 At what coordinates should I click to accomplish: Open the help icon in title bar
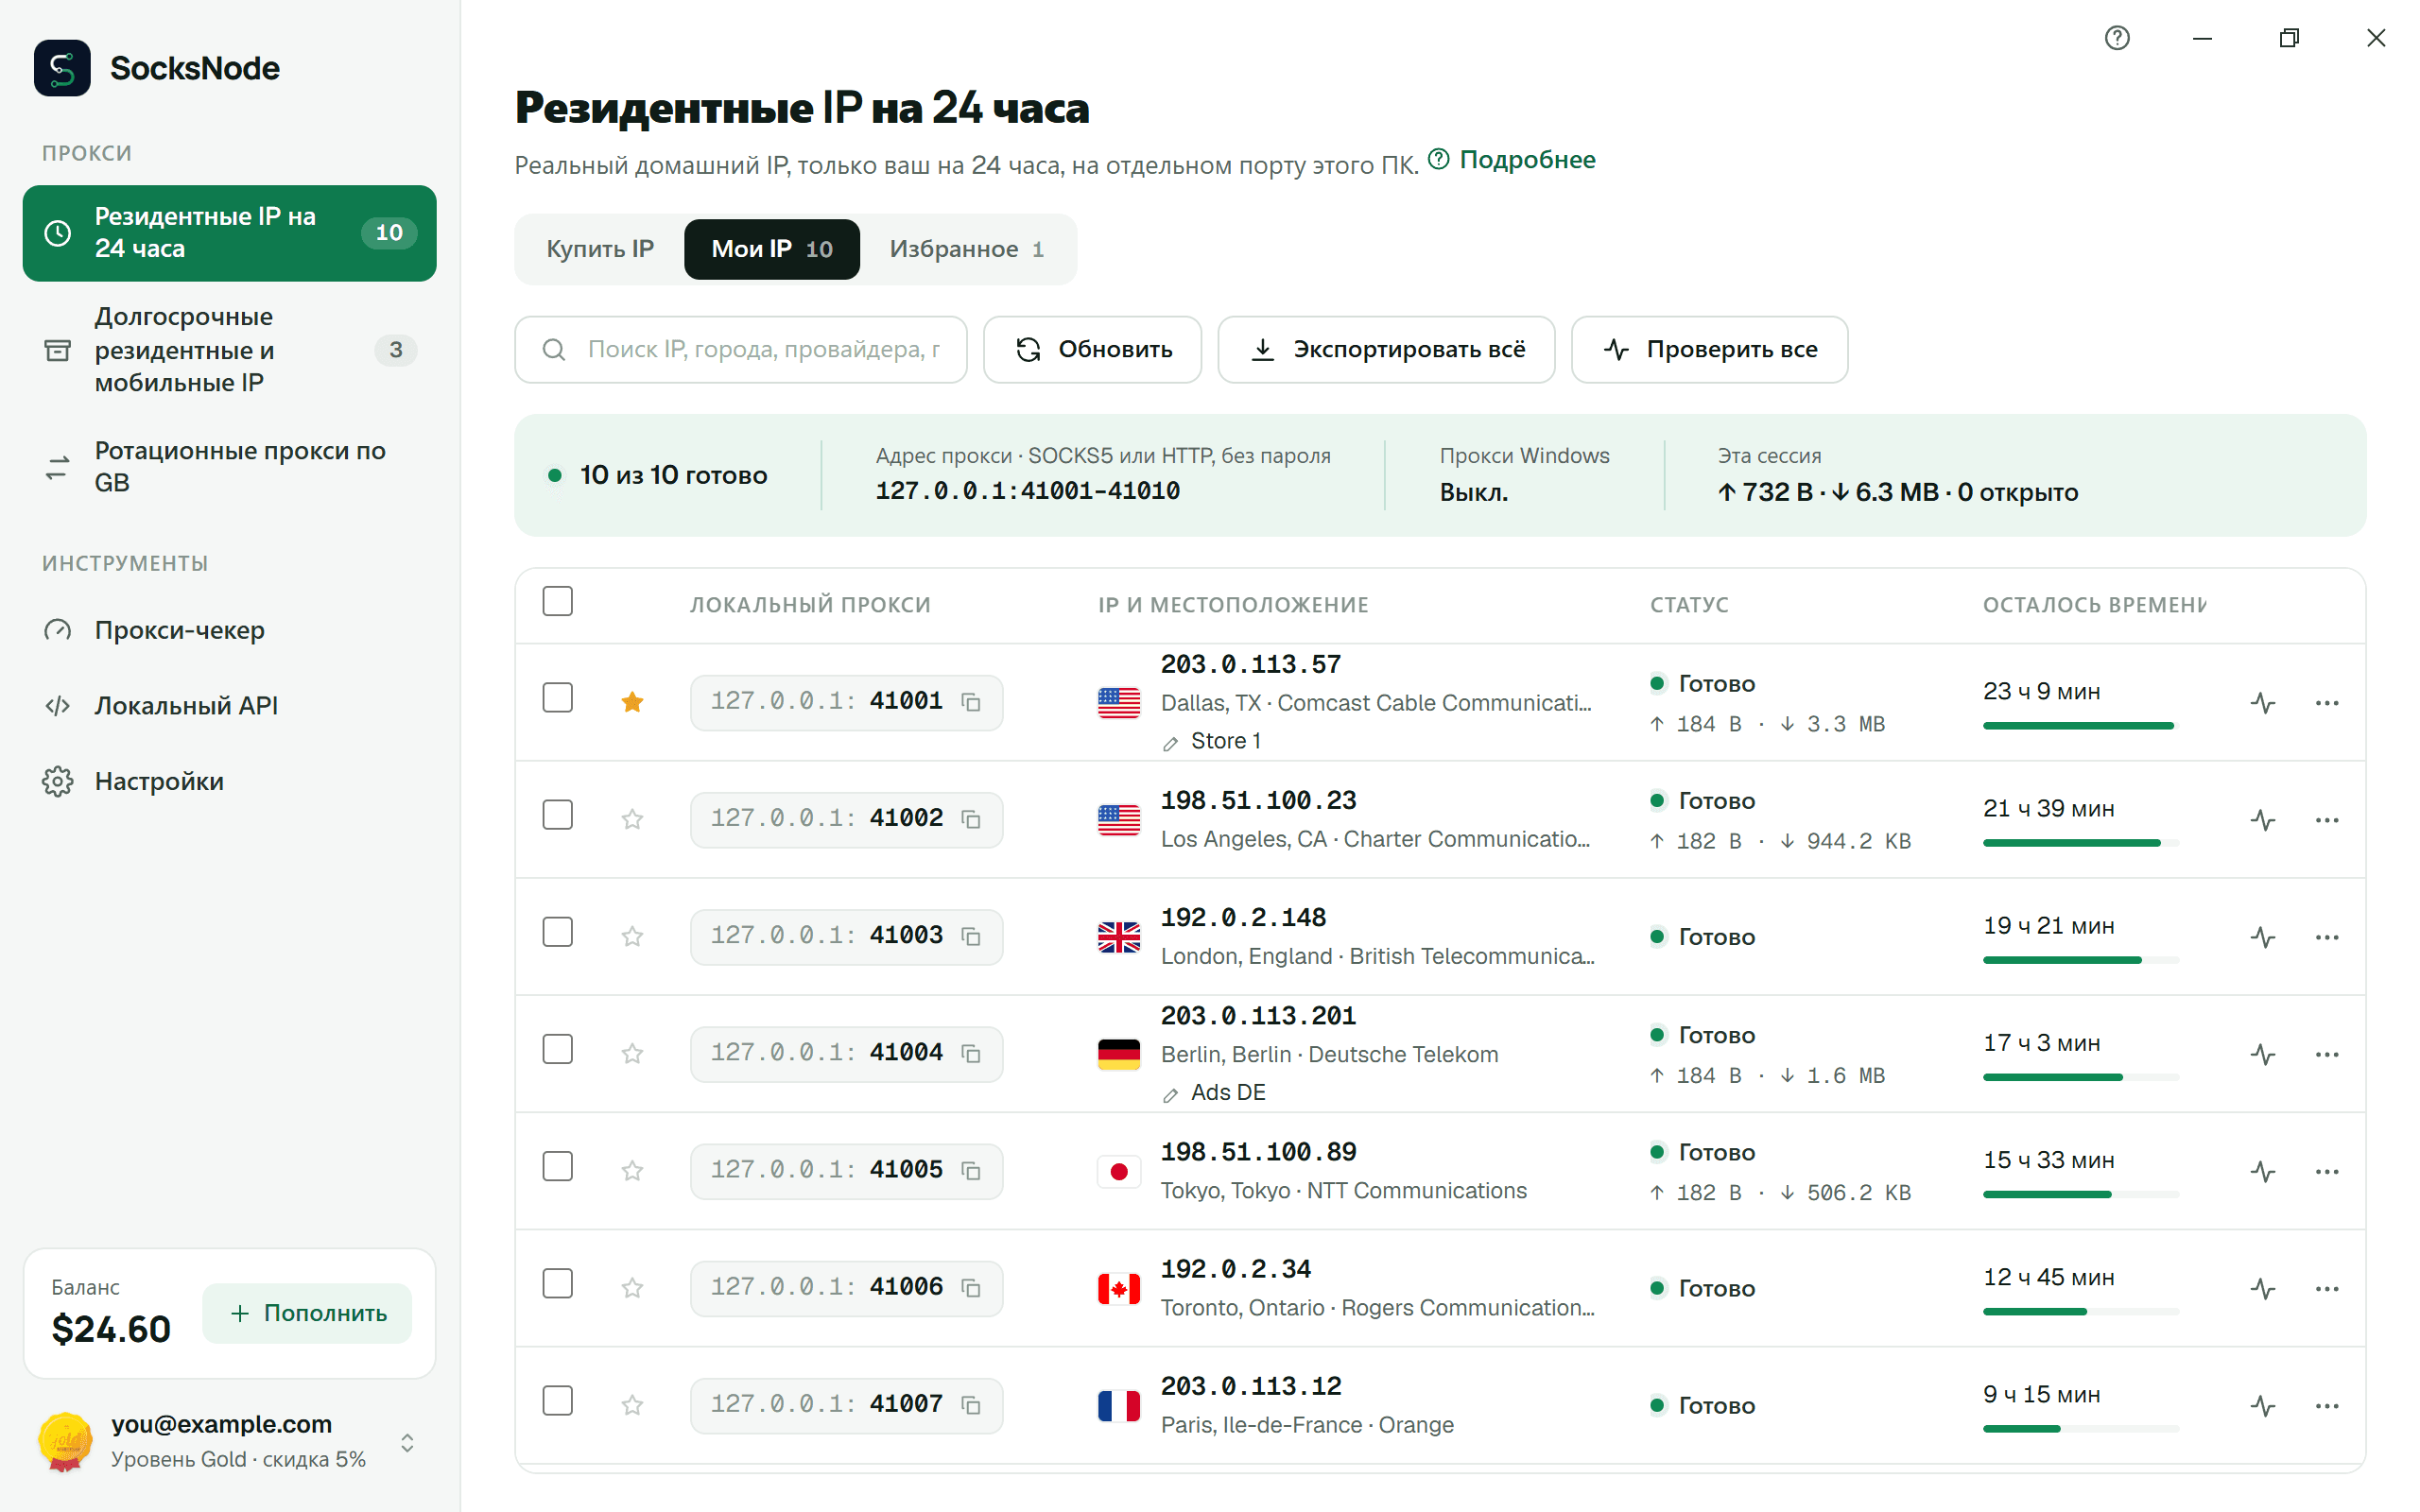[x=2116, y=38]
